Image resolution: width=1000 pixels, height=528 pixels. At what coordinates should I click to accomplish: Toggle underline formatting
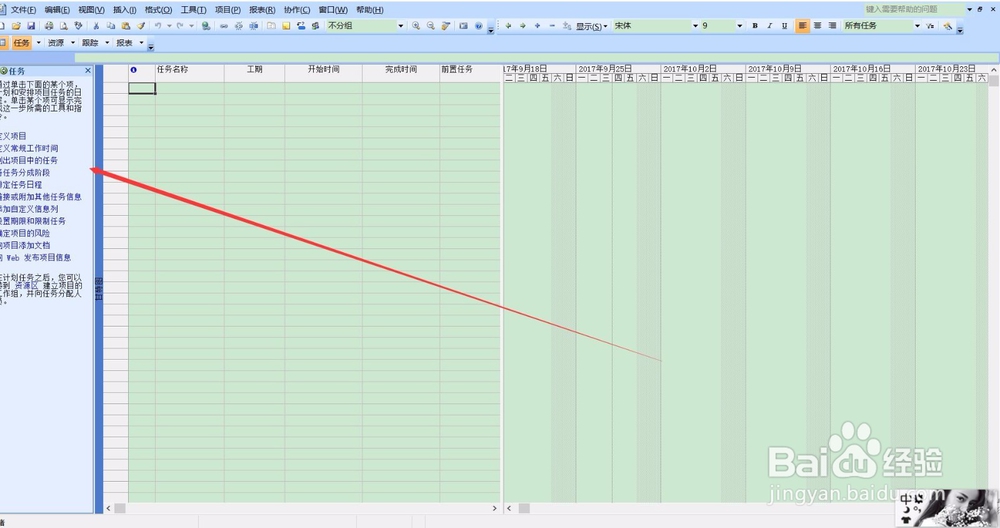[784, 26]
